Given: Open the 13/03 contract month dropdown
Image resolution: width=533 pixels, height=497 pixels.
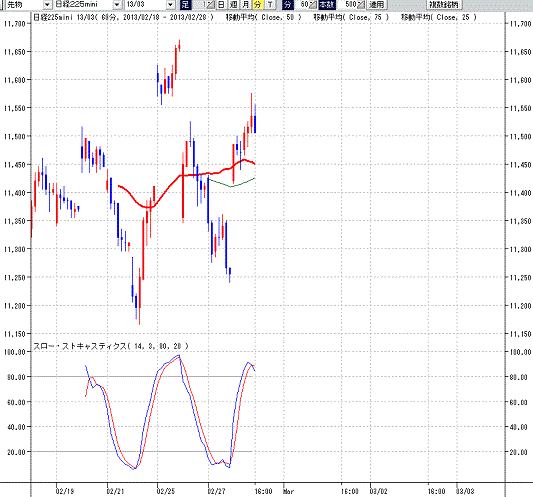Looking at the screenshot, I should (170, 4).
